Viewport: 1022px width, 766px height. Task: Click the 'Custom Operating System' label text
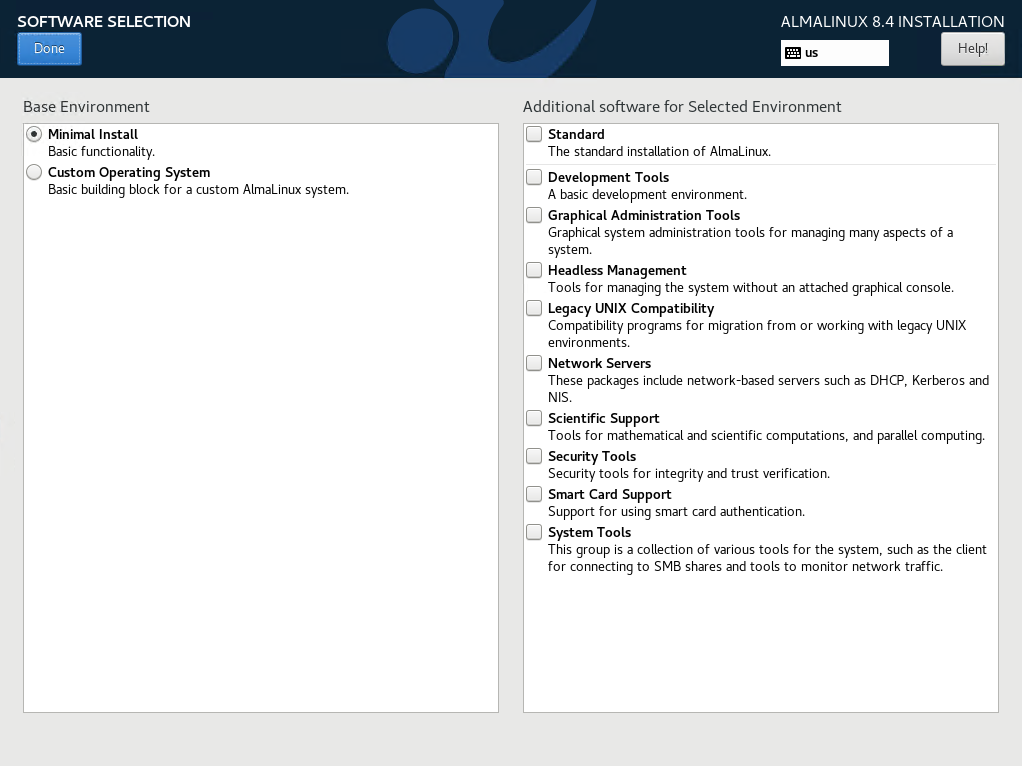tap(129, 173)
